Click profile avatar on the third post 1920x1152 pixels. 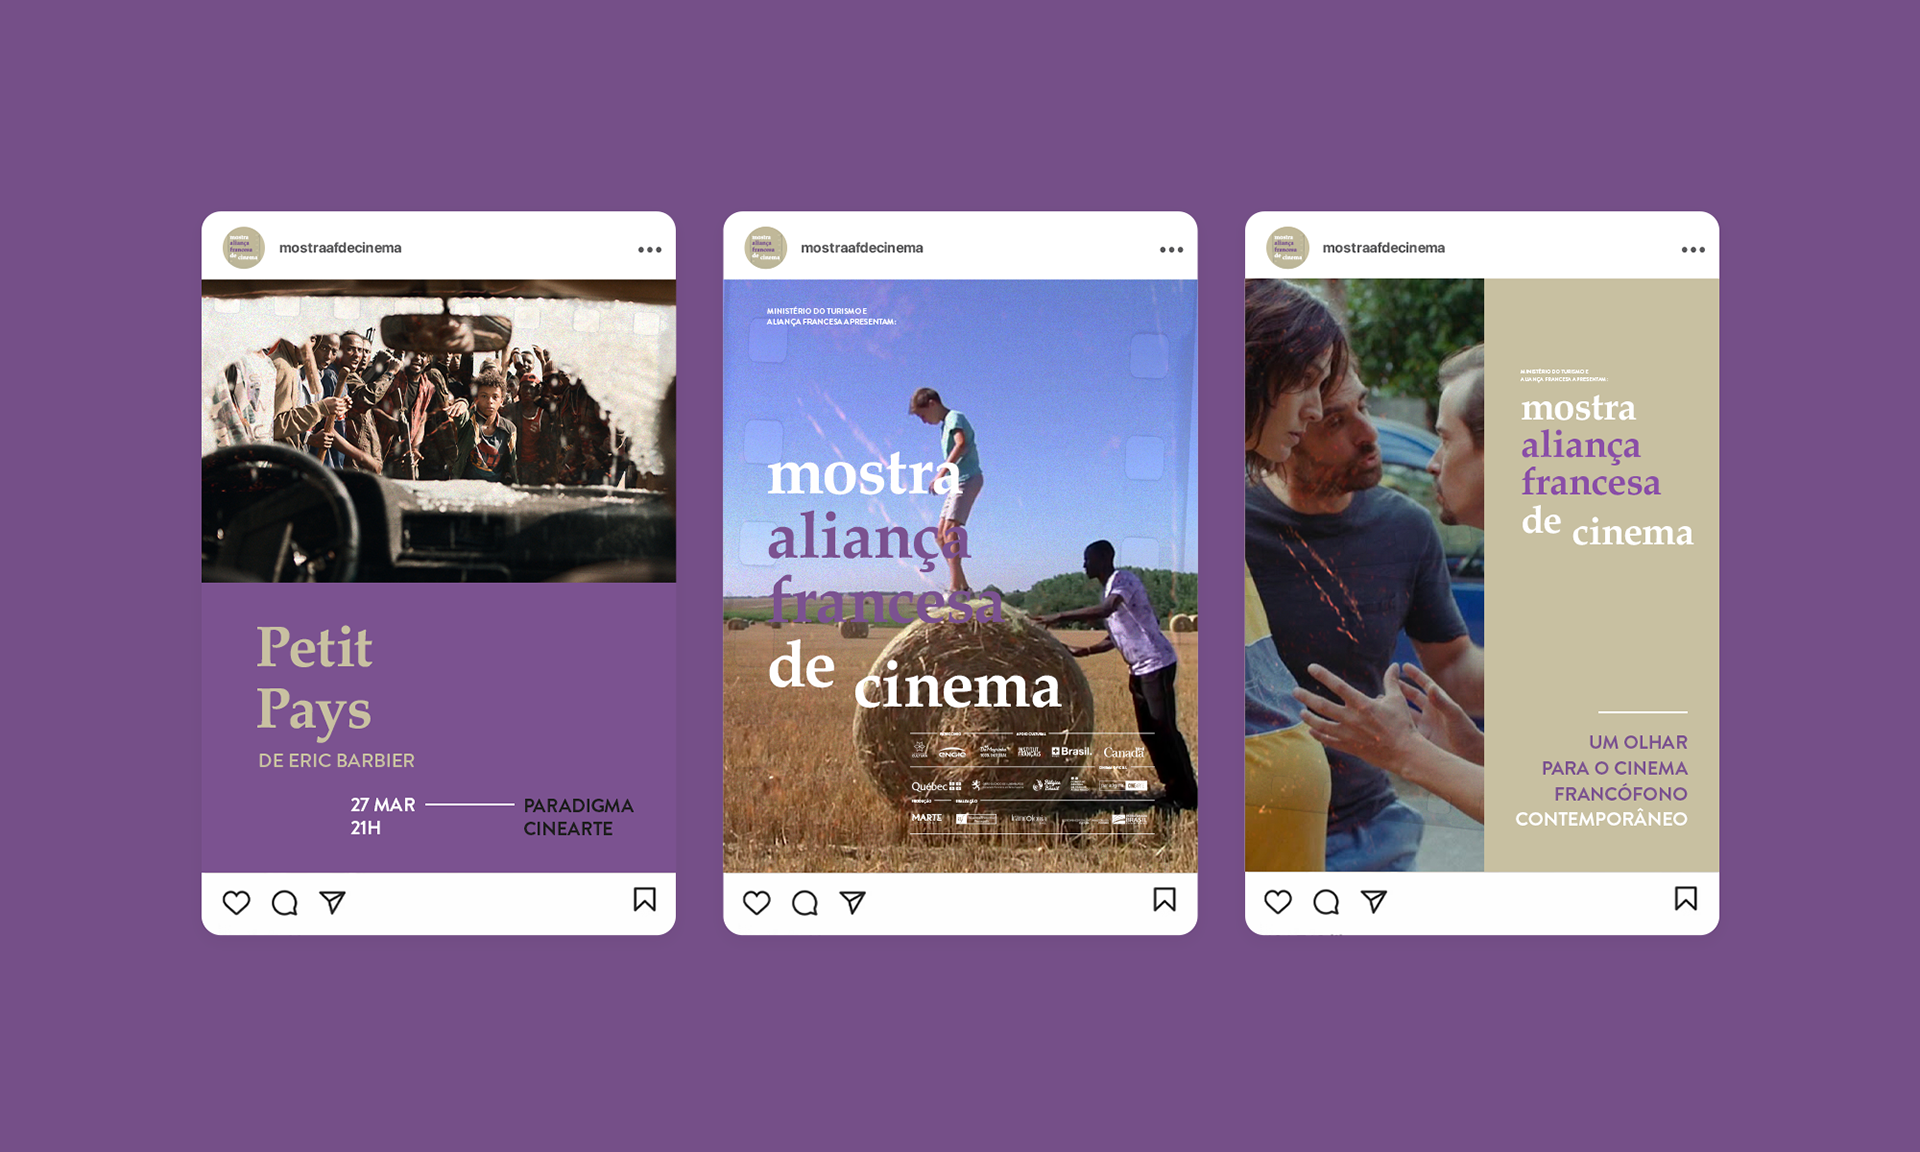(1287, 248)
